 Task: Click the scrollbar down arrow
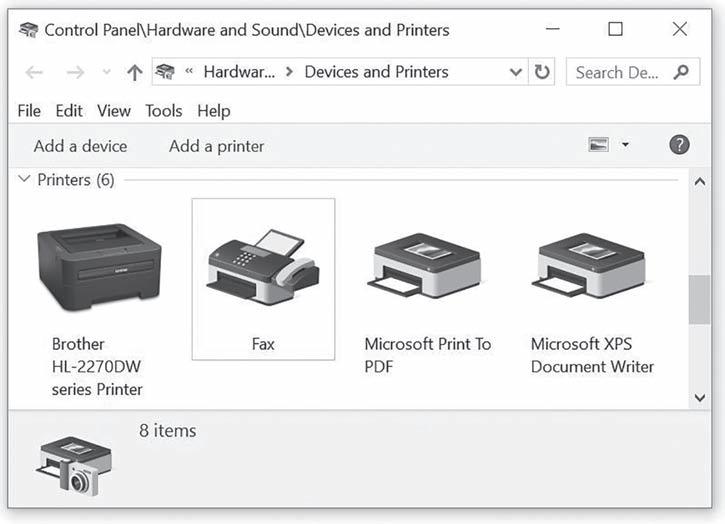[700, 397]
